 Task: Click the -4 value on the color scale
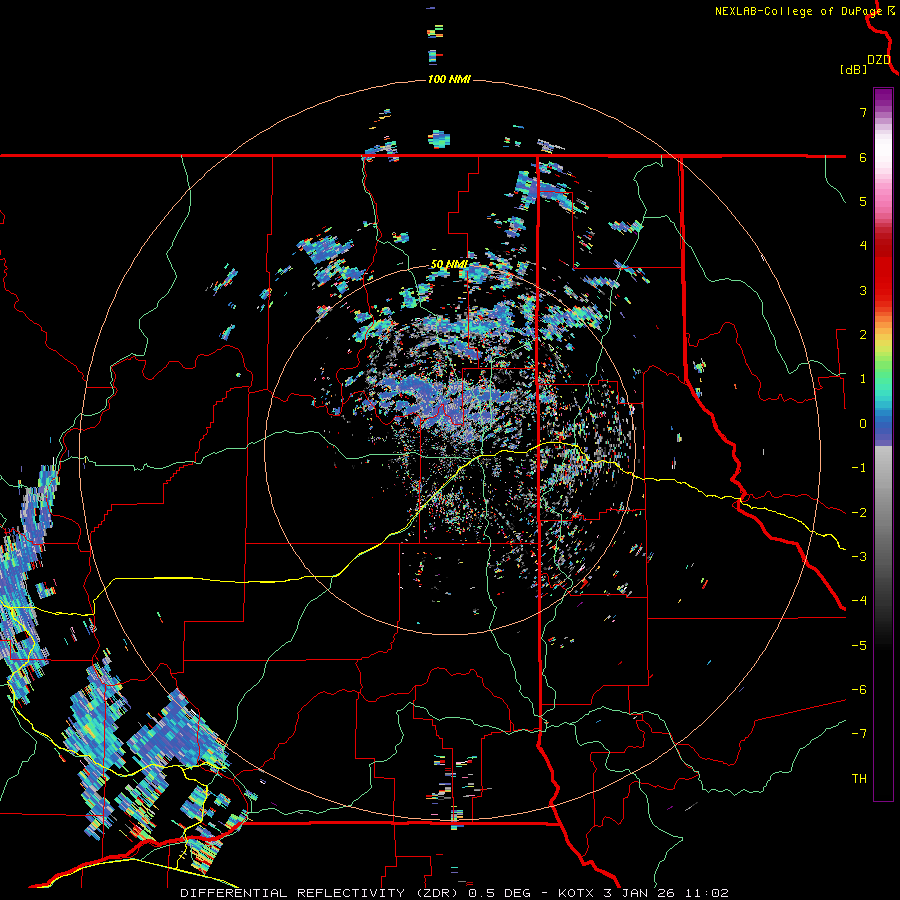859,601
